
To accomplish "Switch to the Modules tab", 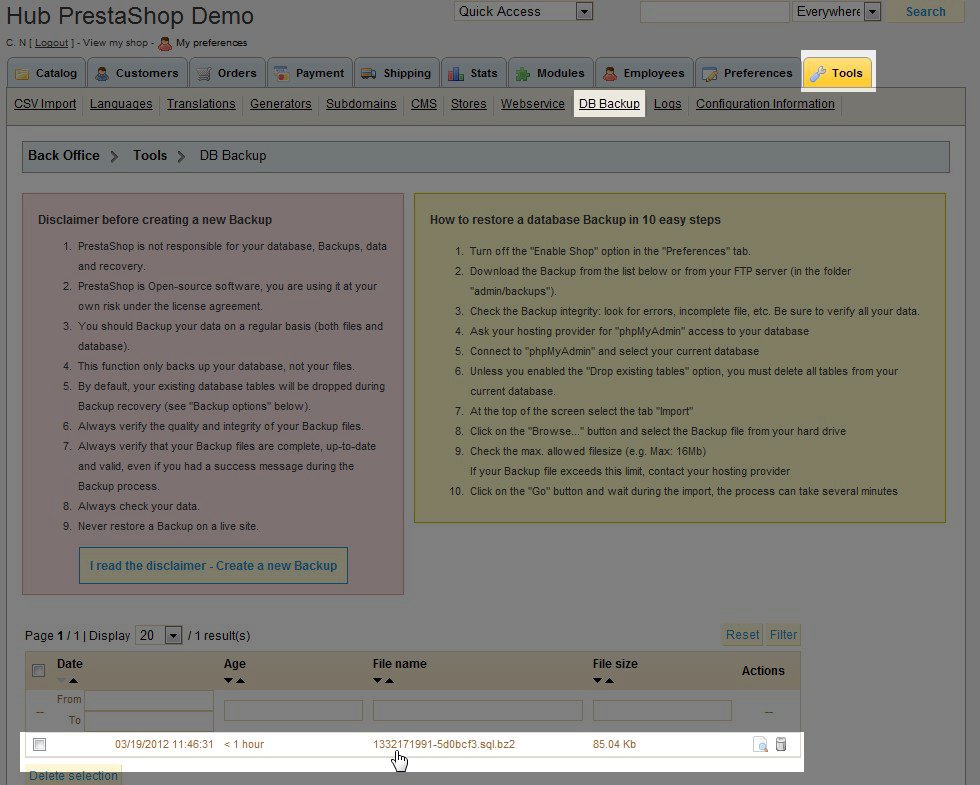I will point(550,73).
